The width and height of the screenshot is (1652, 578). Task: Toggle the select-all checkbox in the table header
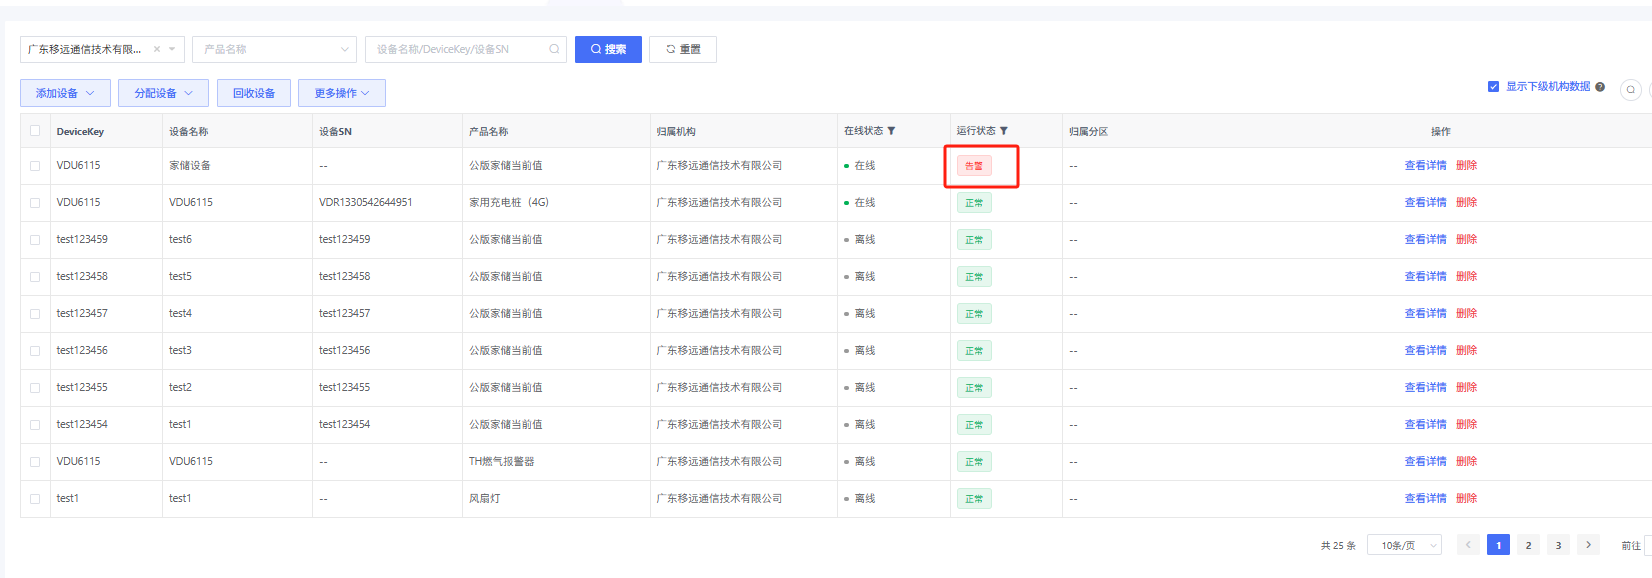tap(35, 131)
